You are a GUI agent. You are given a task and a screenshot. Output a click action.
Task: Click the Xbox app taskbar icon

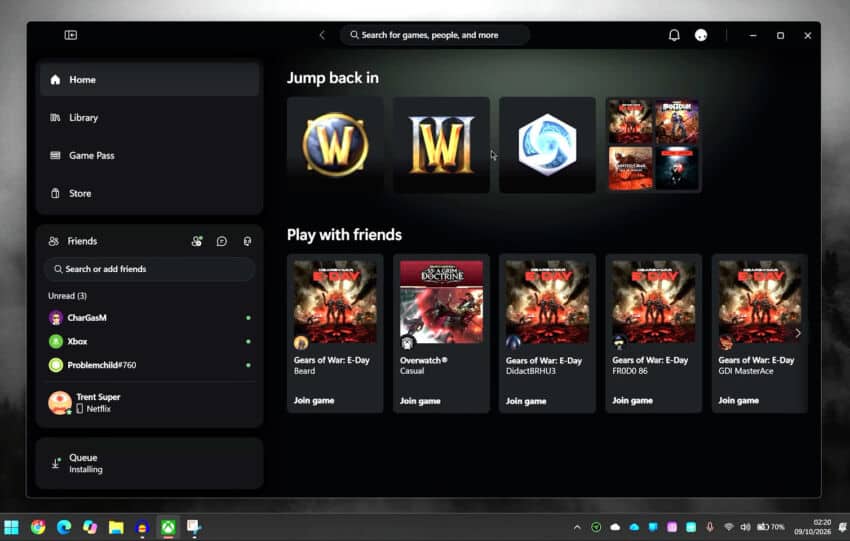[x=168, y=527]
